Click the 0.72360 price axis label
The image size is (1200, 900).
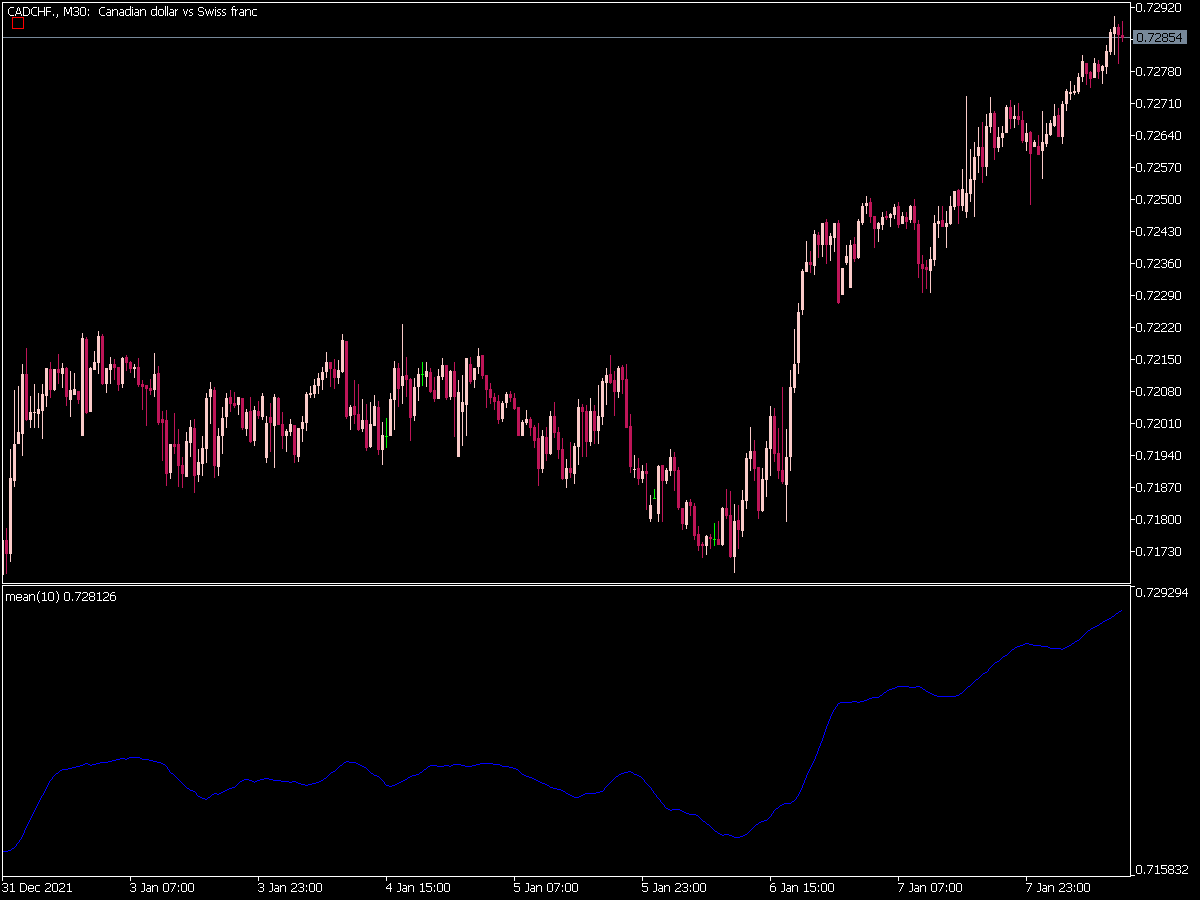click(1160, 263)
